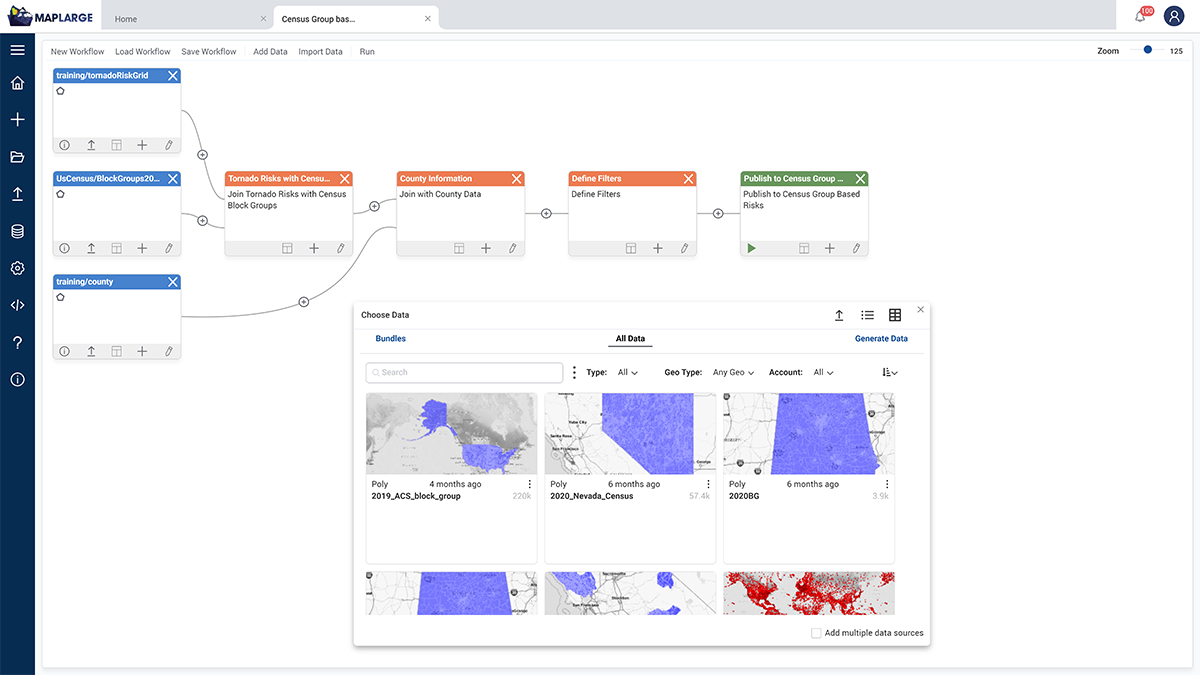Viewport: 1200px width, 675px height.
Task: Click the settings gear in the left sidebar
Action: [x=16, y=268]
